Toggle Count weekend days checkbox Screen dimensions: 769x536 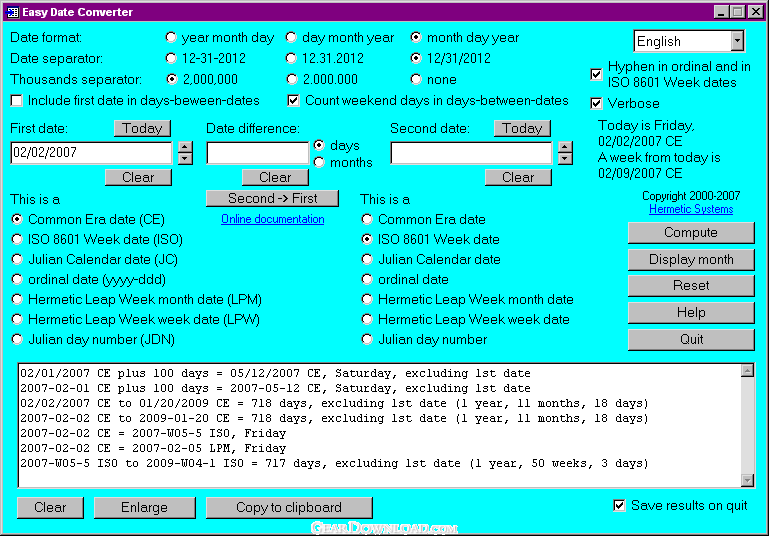(293, 101)
